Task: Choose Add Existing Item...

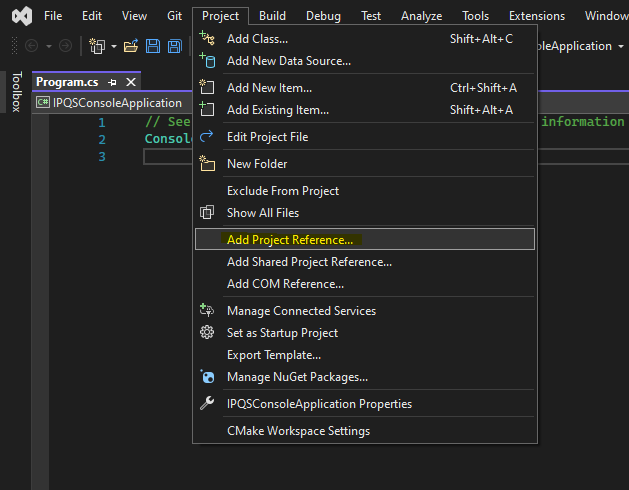Action: click(365, 110)
